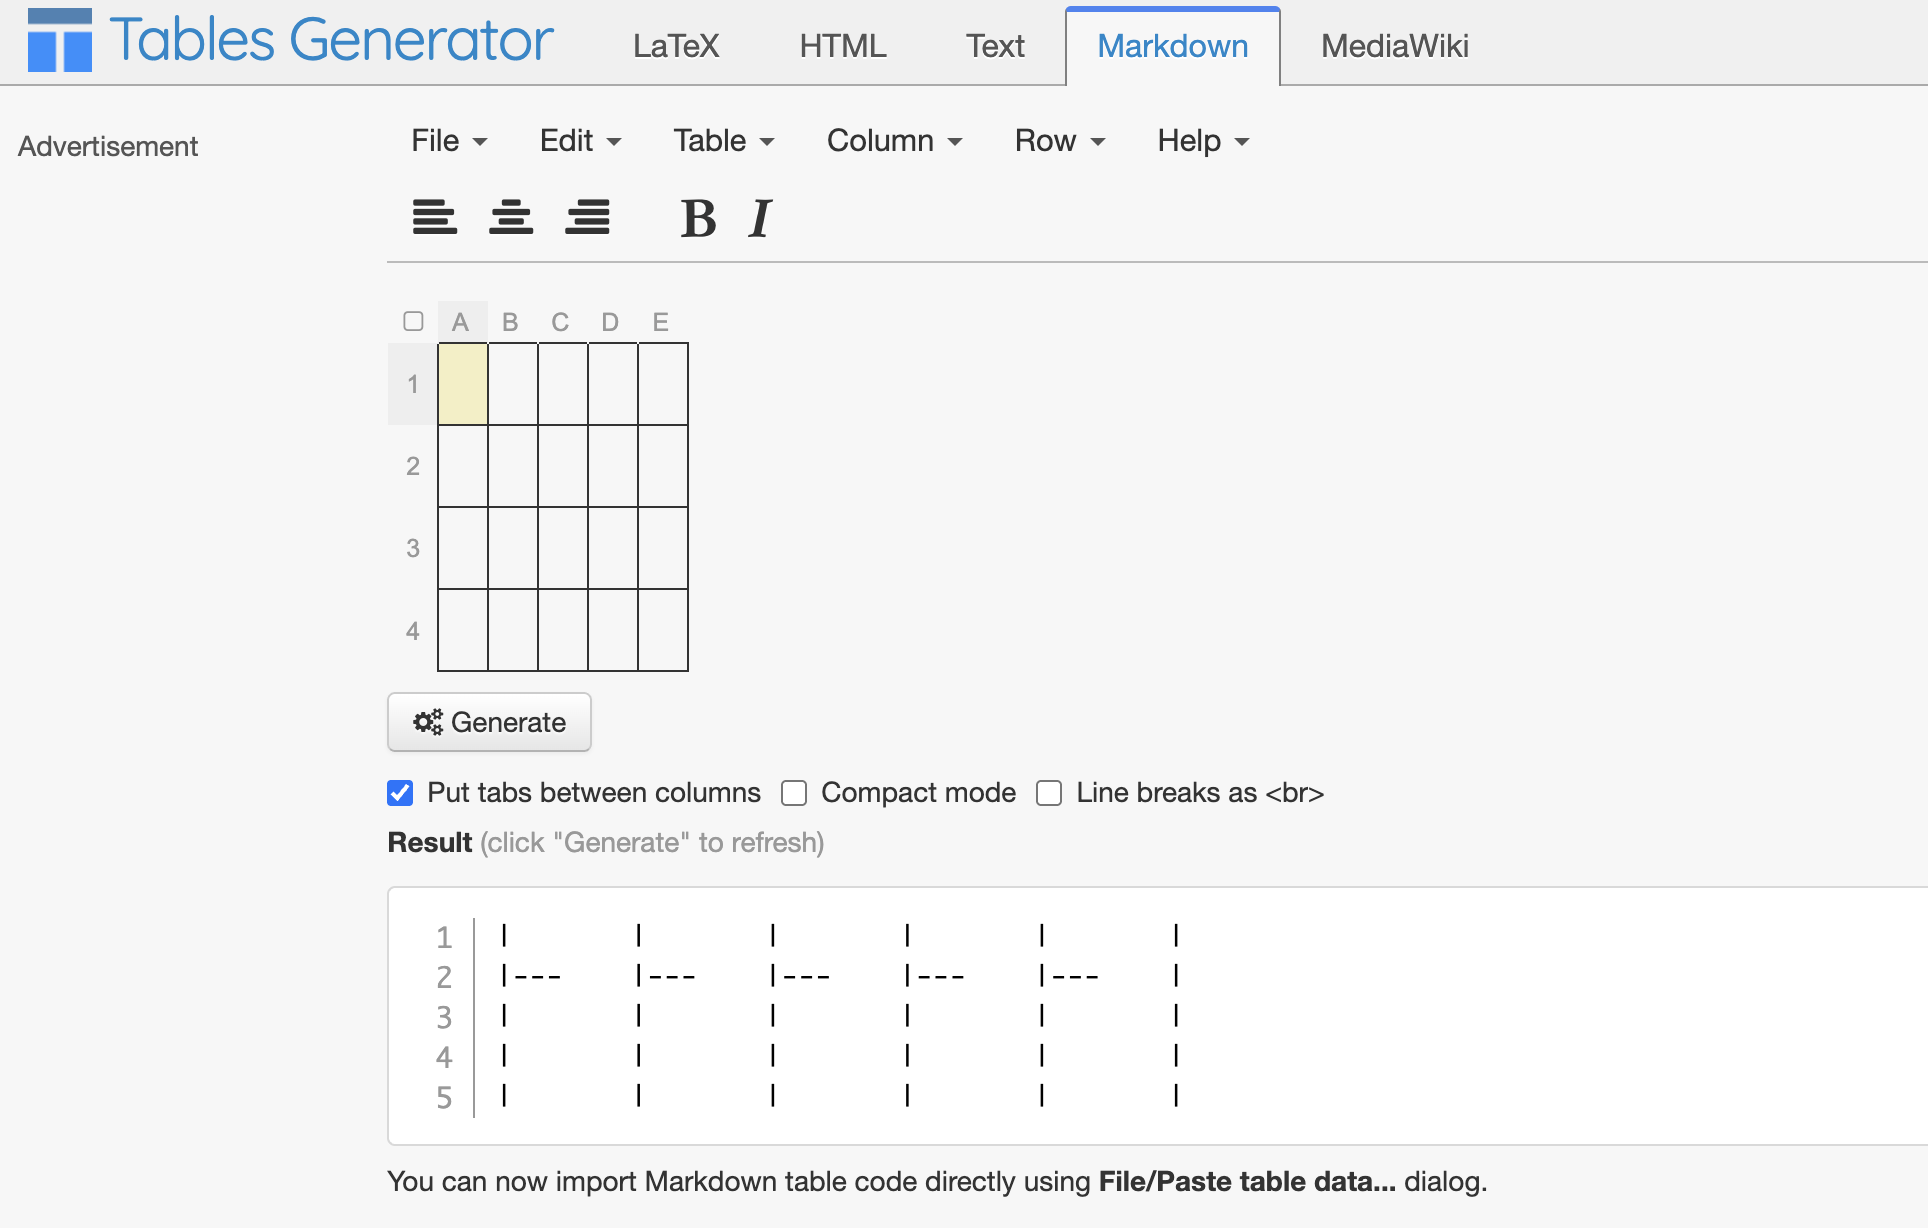
Task: Center align text in the toolbar
Action: click(511, 217)
